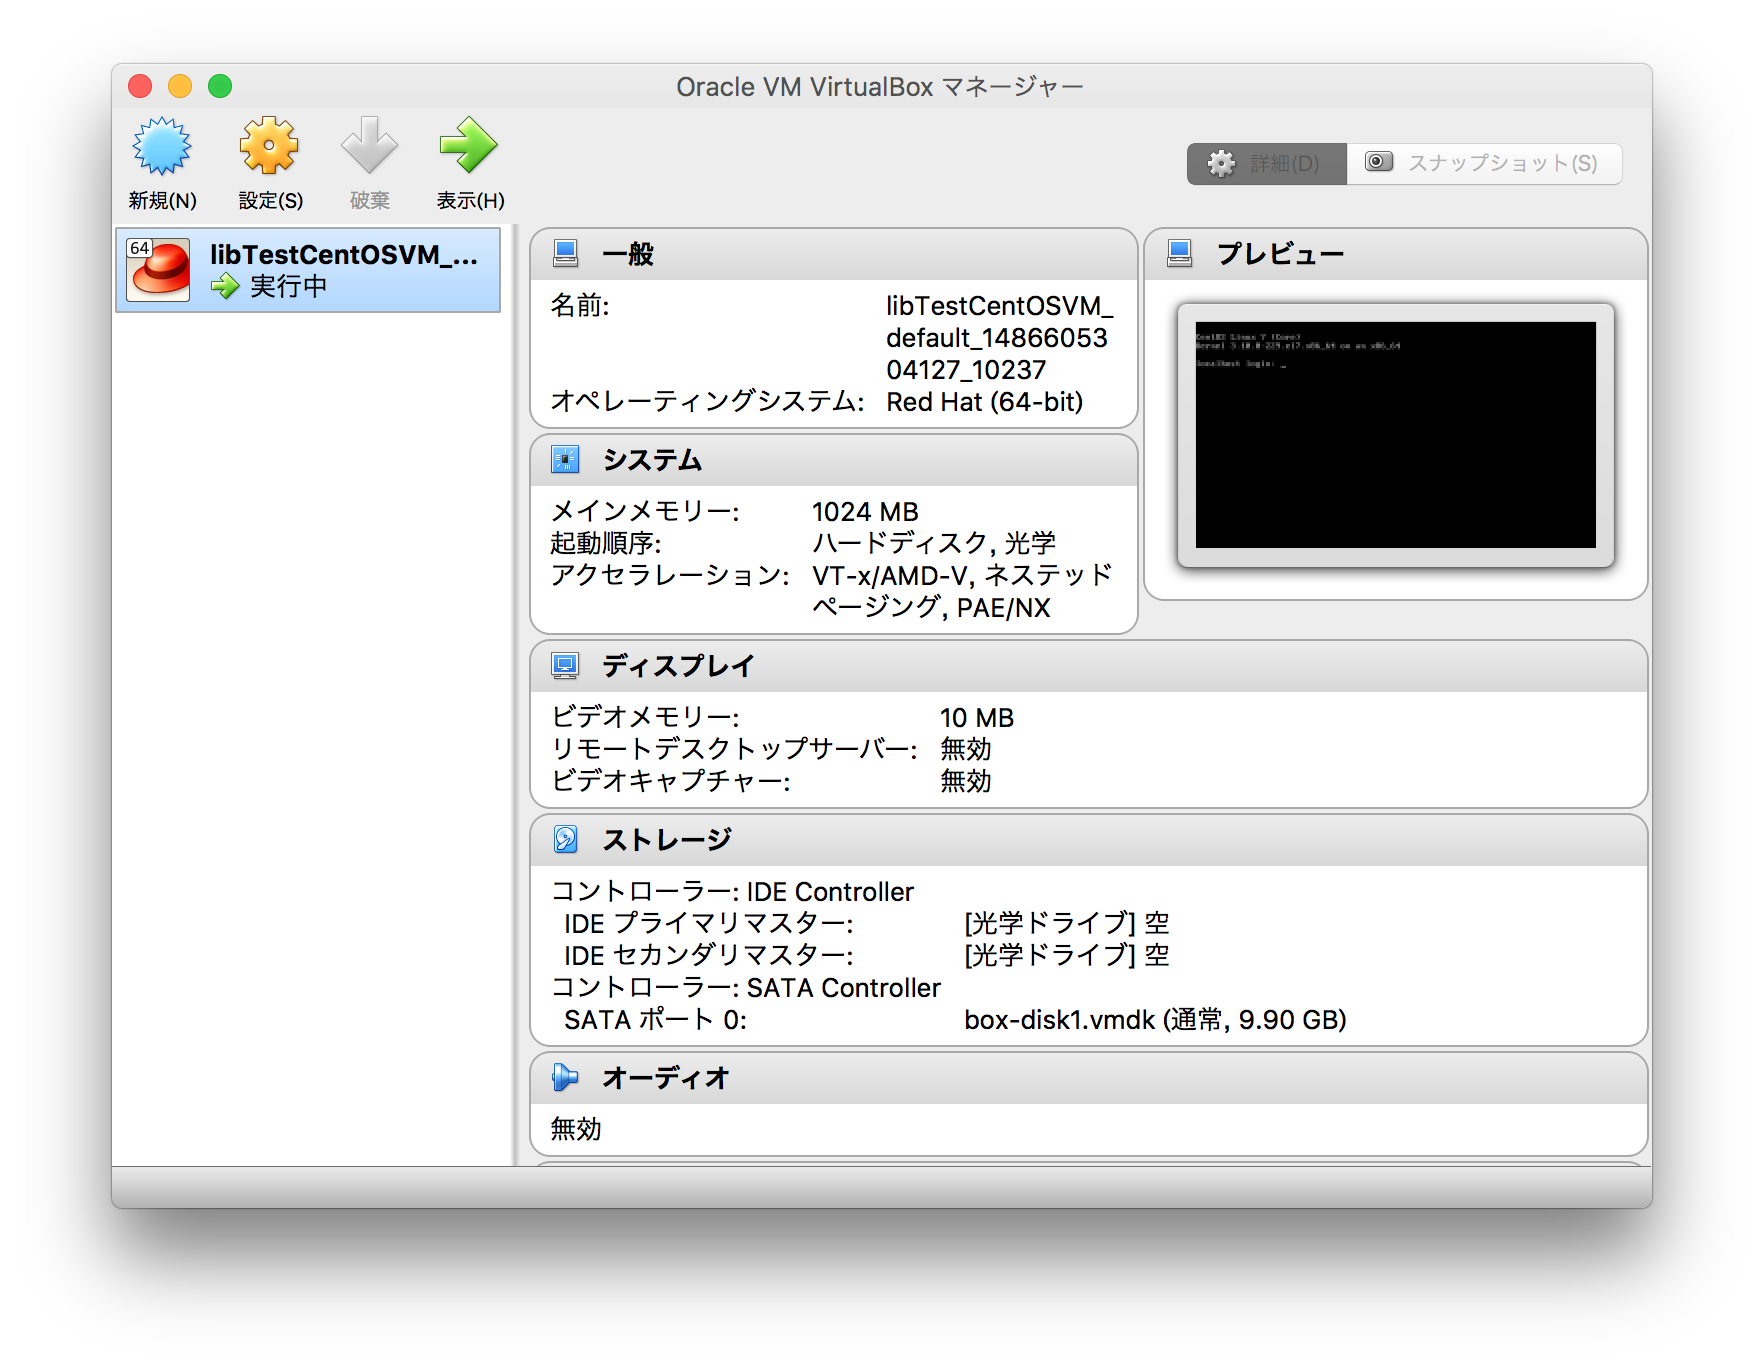Open VM settings via the 設定(S) gear icon
Viewport: 1764px width, 1368px height.
(x=268, y=145)
